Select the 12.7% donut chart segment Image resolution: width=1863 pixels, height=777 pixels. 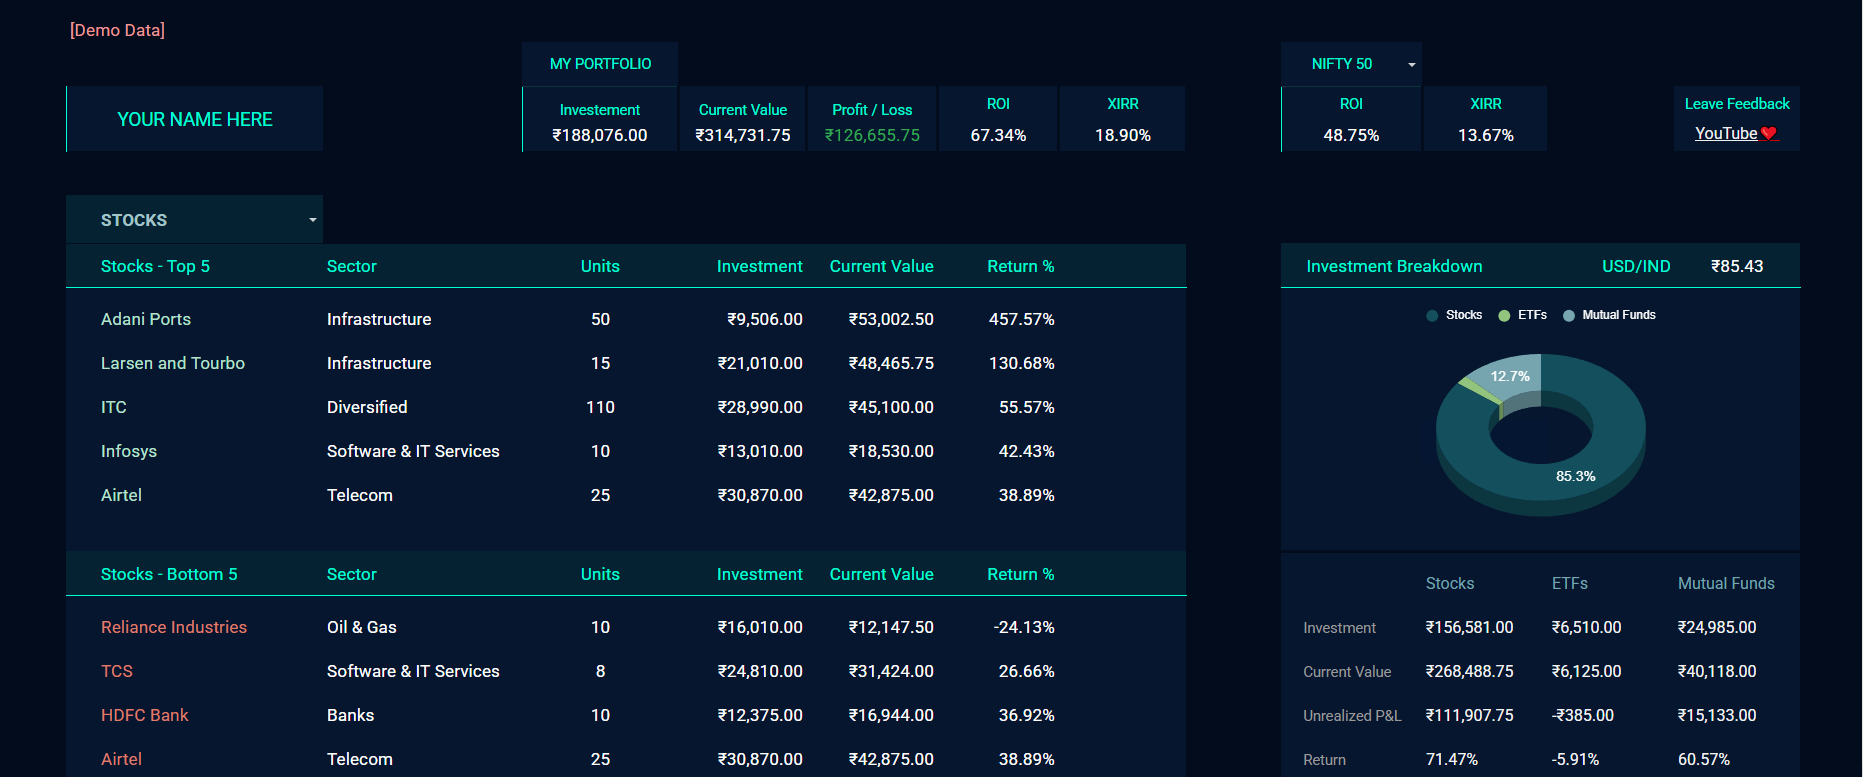[1510, 376]
